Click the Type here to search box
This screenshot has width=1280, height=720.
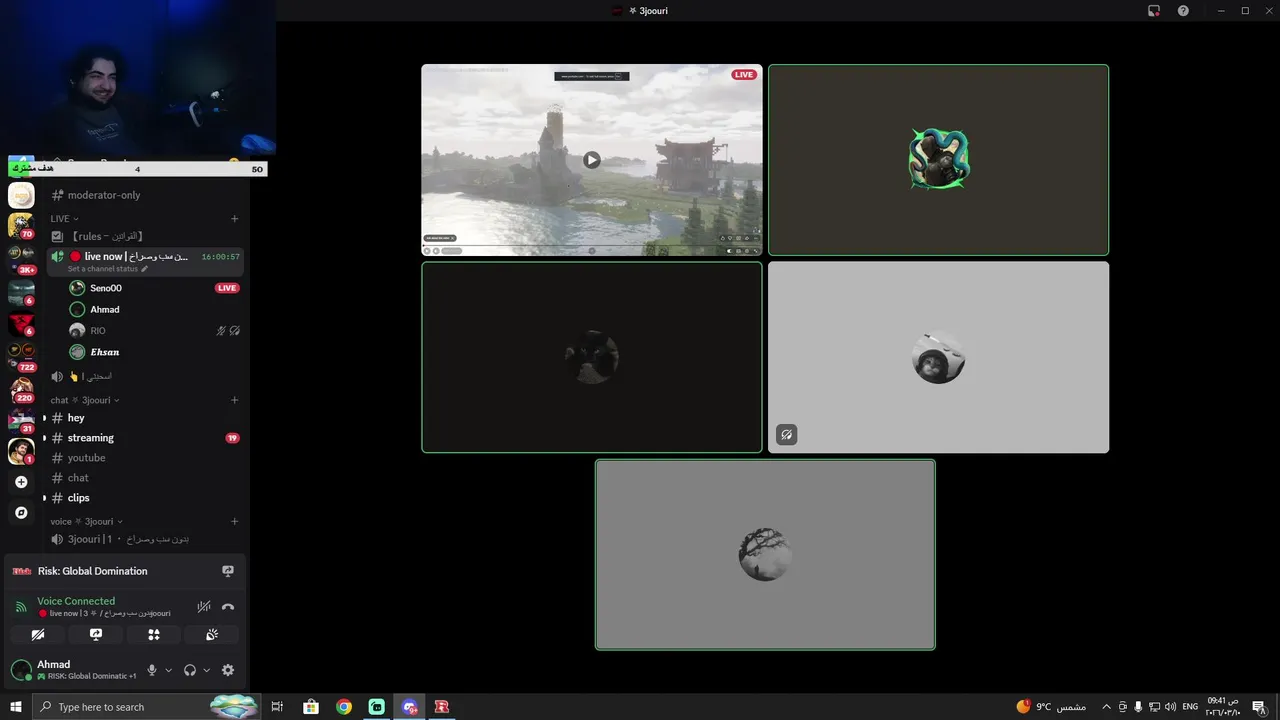tap(146, 707)
